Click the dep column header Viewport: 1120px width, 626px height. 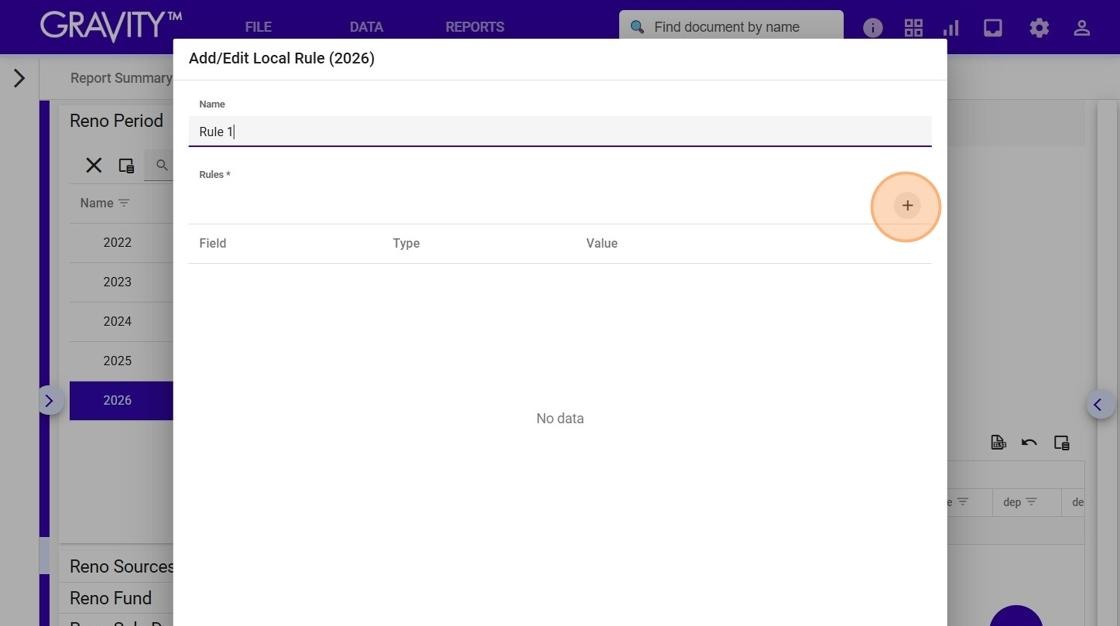[x=1011, y=502]
